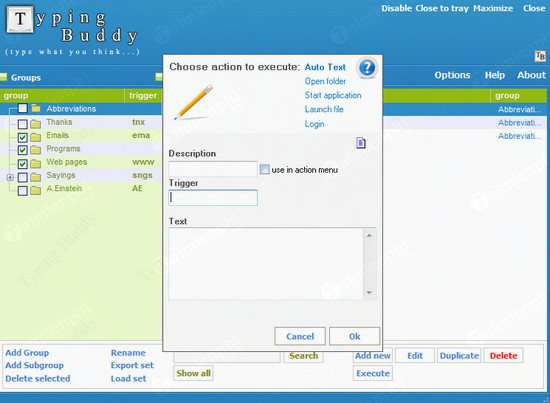The height and width of the screenshot is (403, 550).
Task: Uncheck the Programs group checkbox
Action: tap(22, 150)
